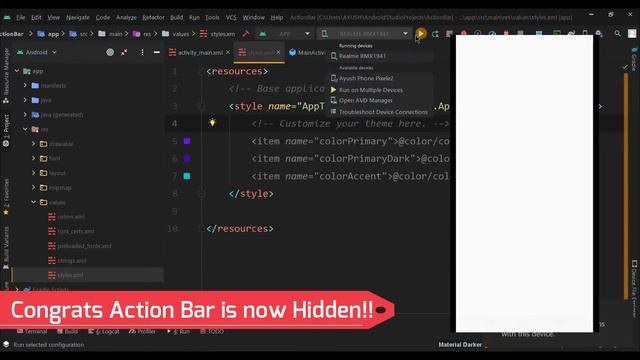The height and width of the screenshot is (360, 640).
Task: Open the Android project view dropdown
Action: click(37, 52)
